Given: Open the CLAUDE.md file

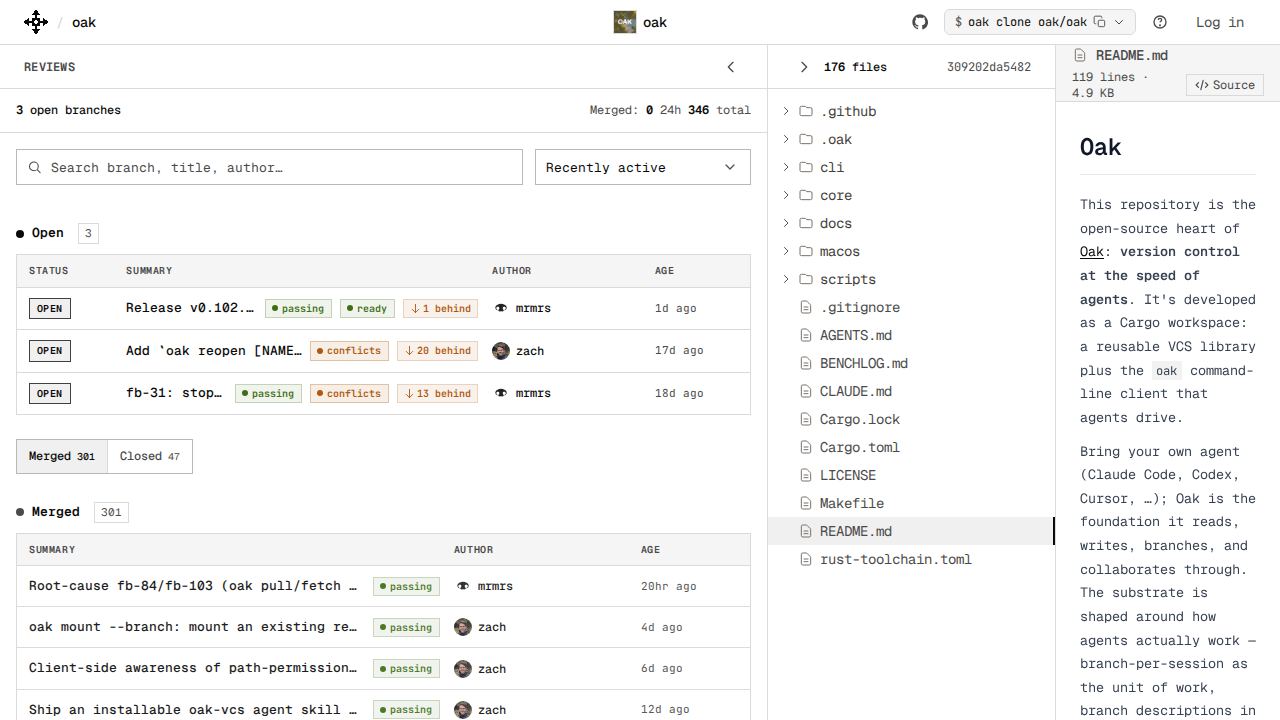Looking at the screenshot, I should pos(911,391).
